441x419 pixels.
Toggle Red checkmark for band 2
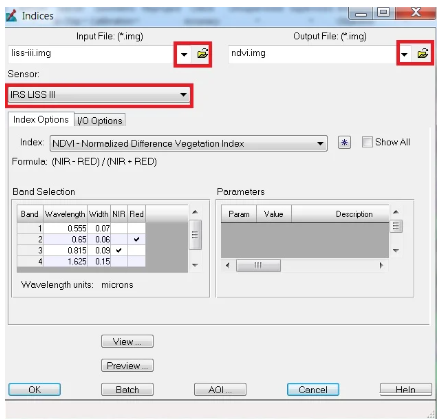pyautogui.click(x=136, y=239)
